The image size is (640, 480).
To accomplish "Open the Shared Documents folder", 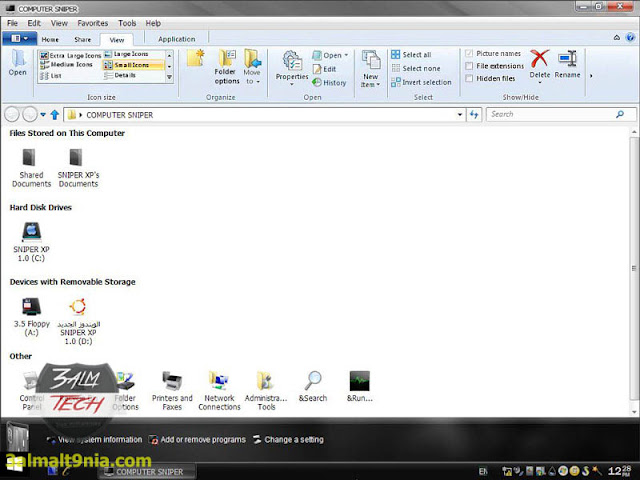I will click(x=31, y=168).
